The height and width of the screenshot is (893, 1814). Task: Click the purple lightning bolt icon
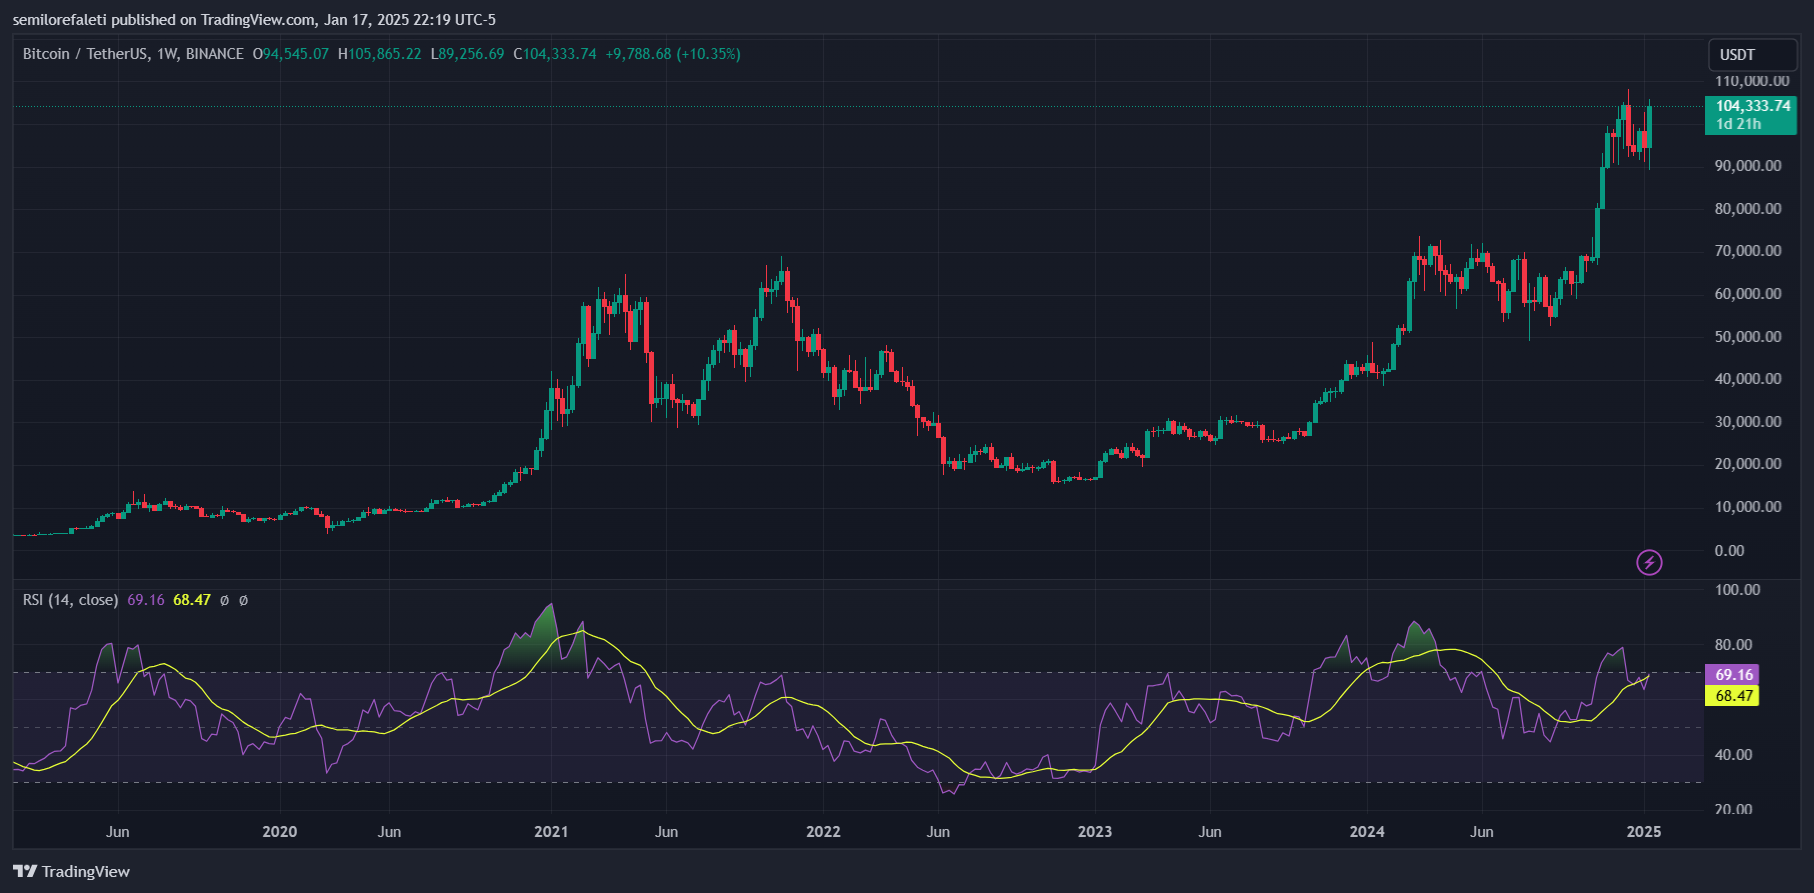tap(1649, 563)
